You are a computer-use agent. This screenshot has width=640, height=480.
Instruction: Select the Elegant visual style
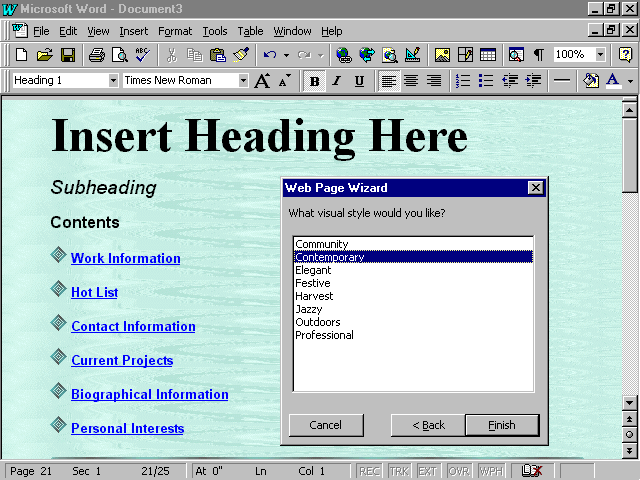click(413, 270)
